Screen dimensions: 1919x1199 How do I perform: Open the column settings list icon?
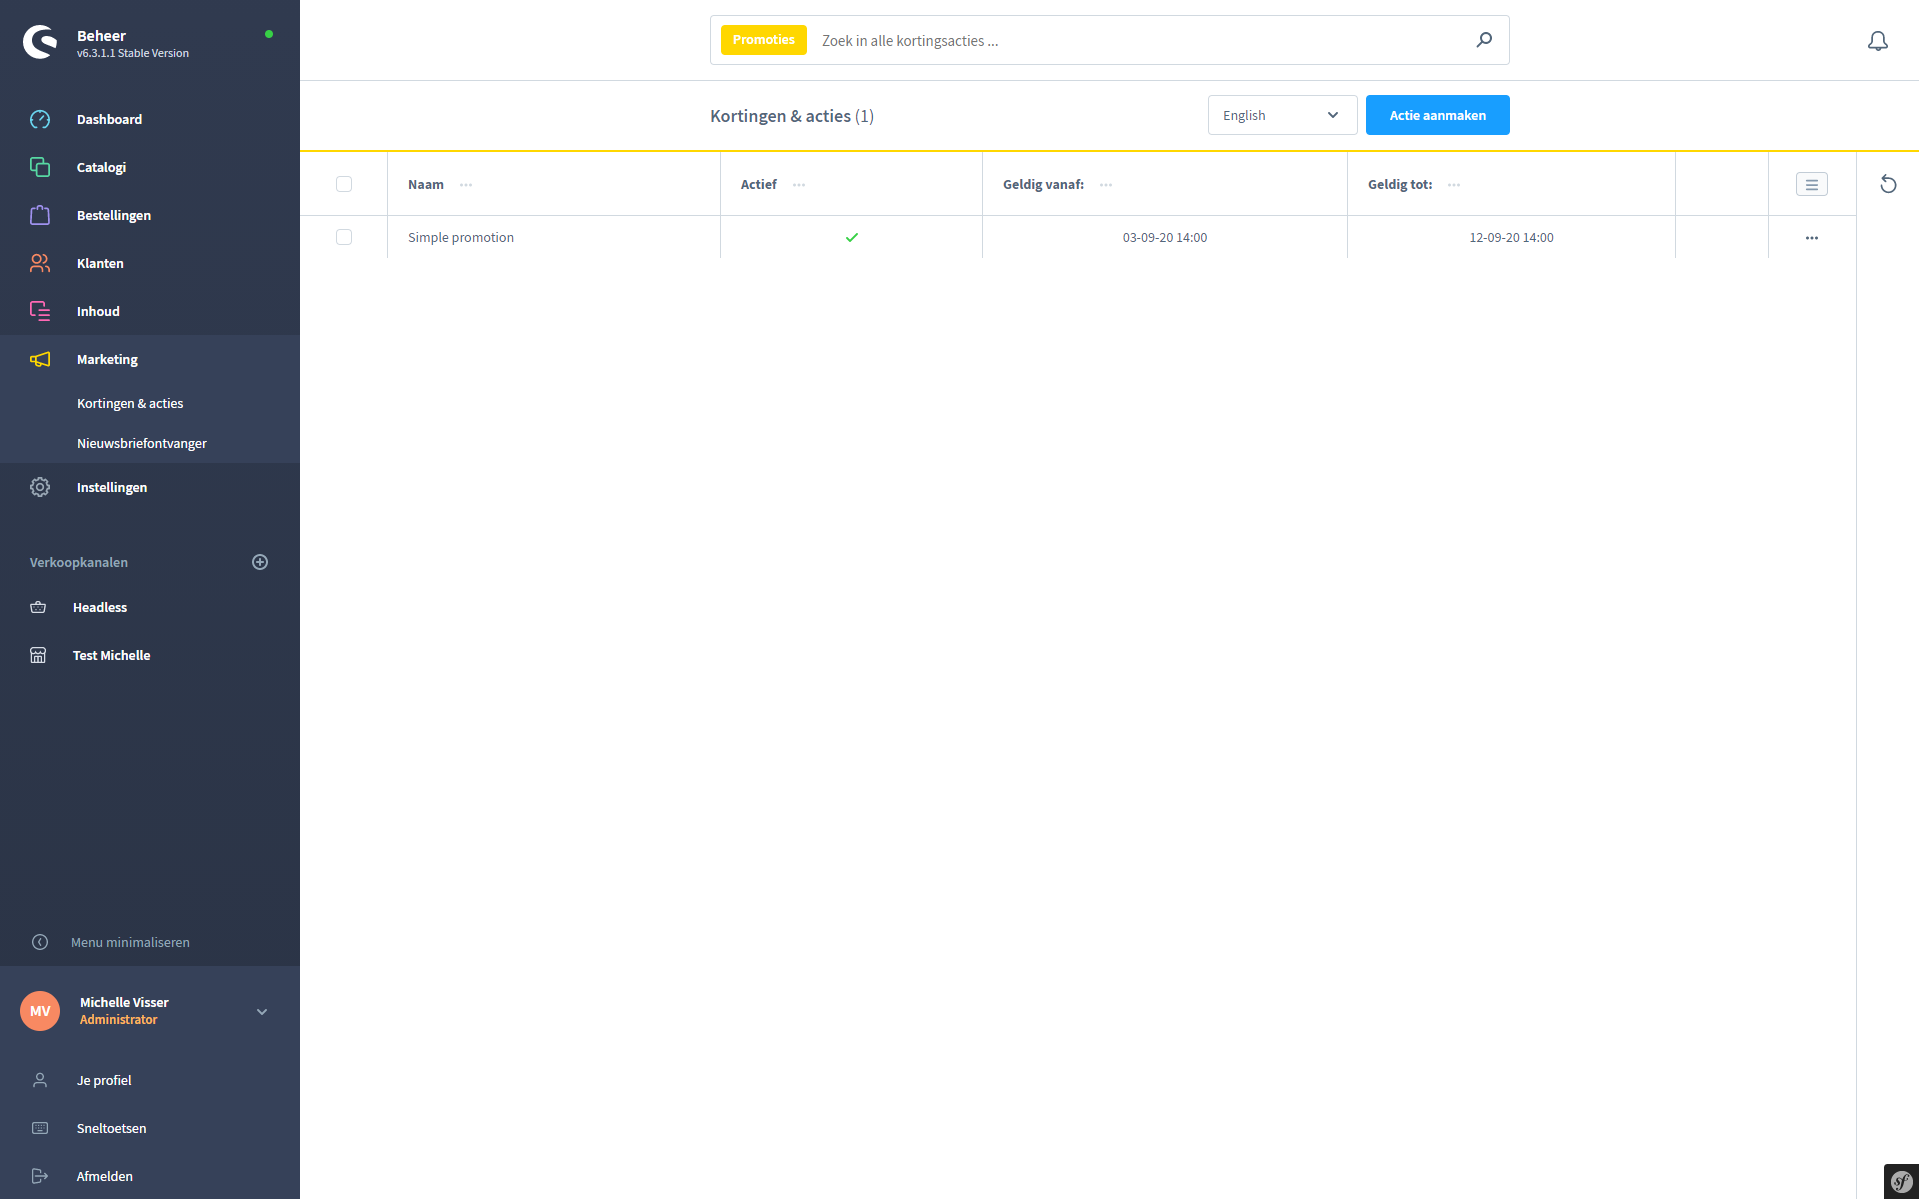pyautogui.click(x=1811, y=184)
